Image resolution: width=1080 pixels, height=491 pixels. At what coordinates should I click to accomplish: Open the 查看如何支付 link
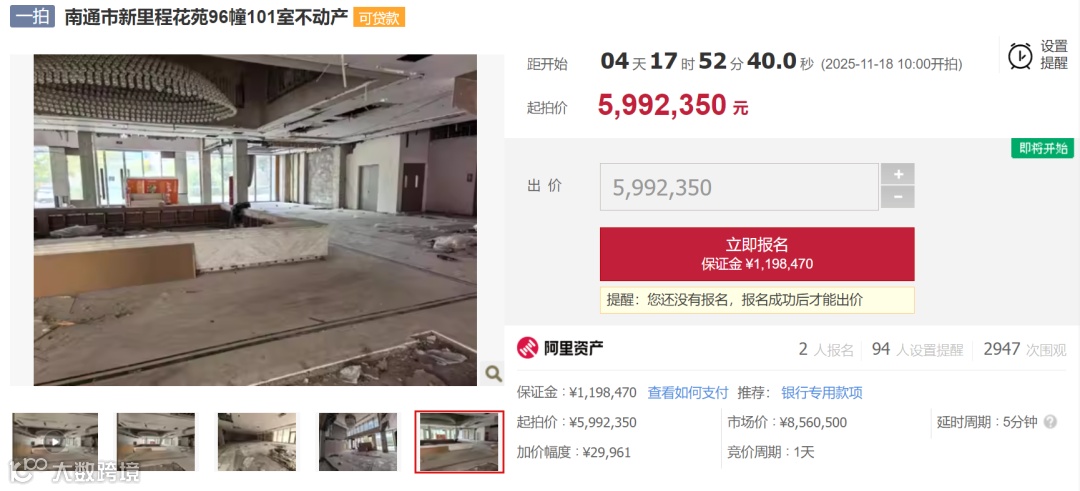tap(687, 393)
